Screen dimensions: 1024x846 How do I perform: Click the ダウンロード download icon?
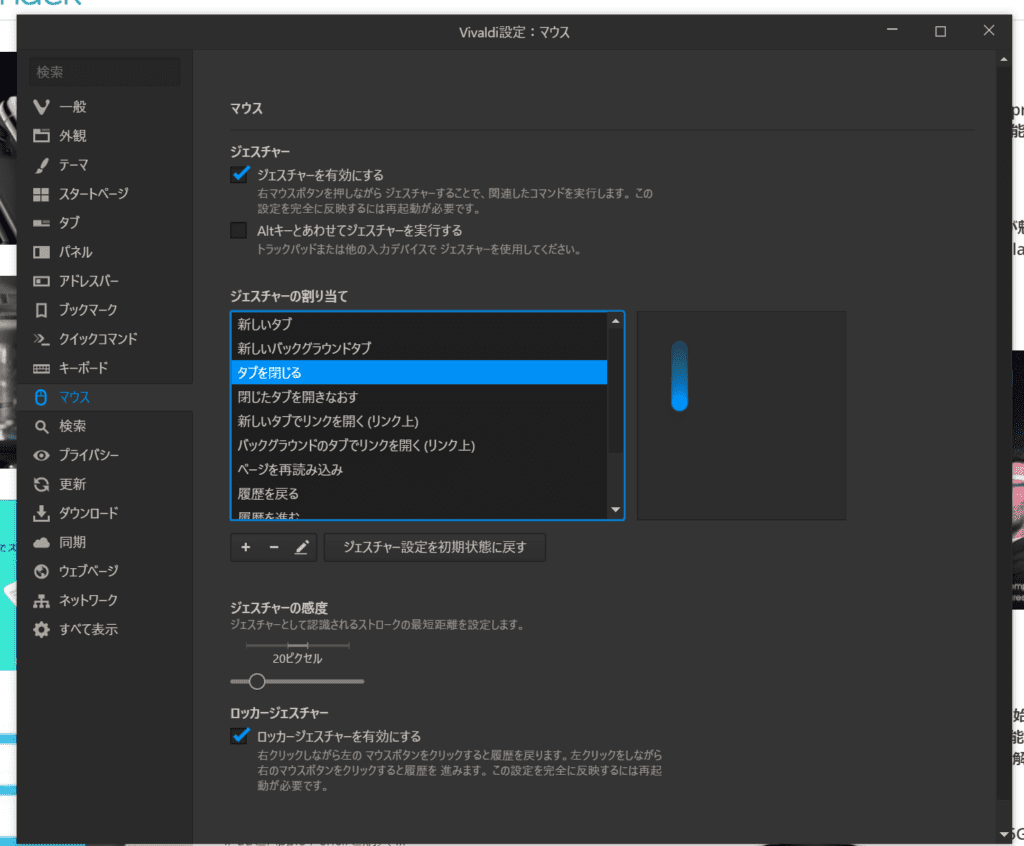[41, 513]
